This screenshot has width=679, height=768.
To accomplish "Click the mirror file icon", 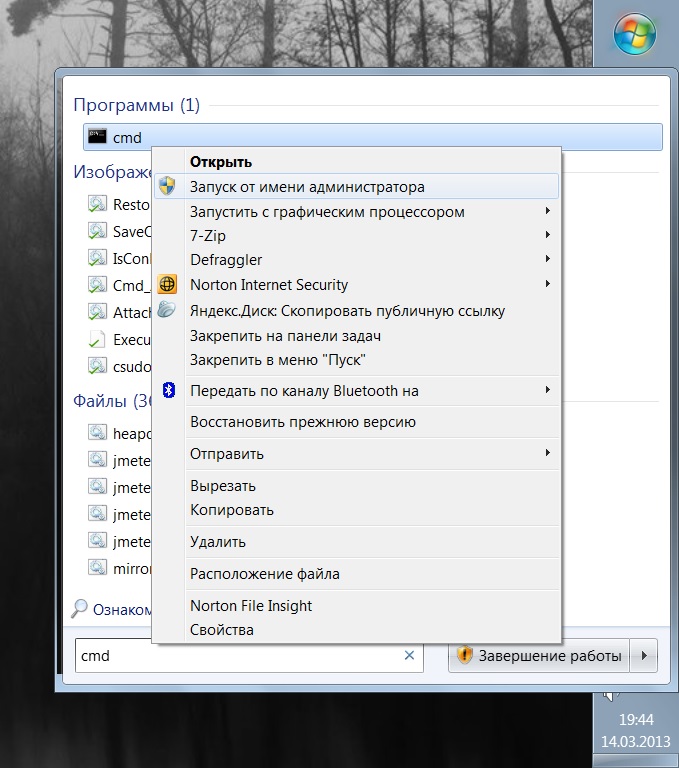I will [x=97, y=567].
